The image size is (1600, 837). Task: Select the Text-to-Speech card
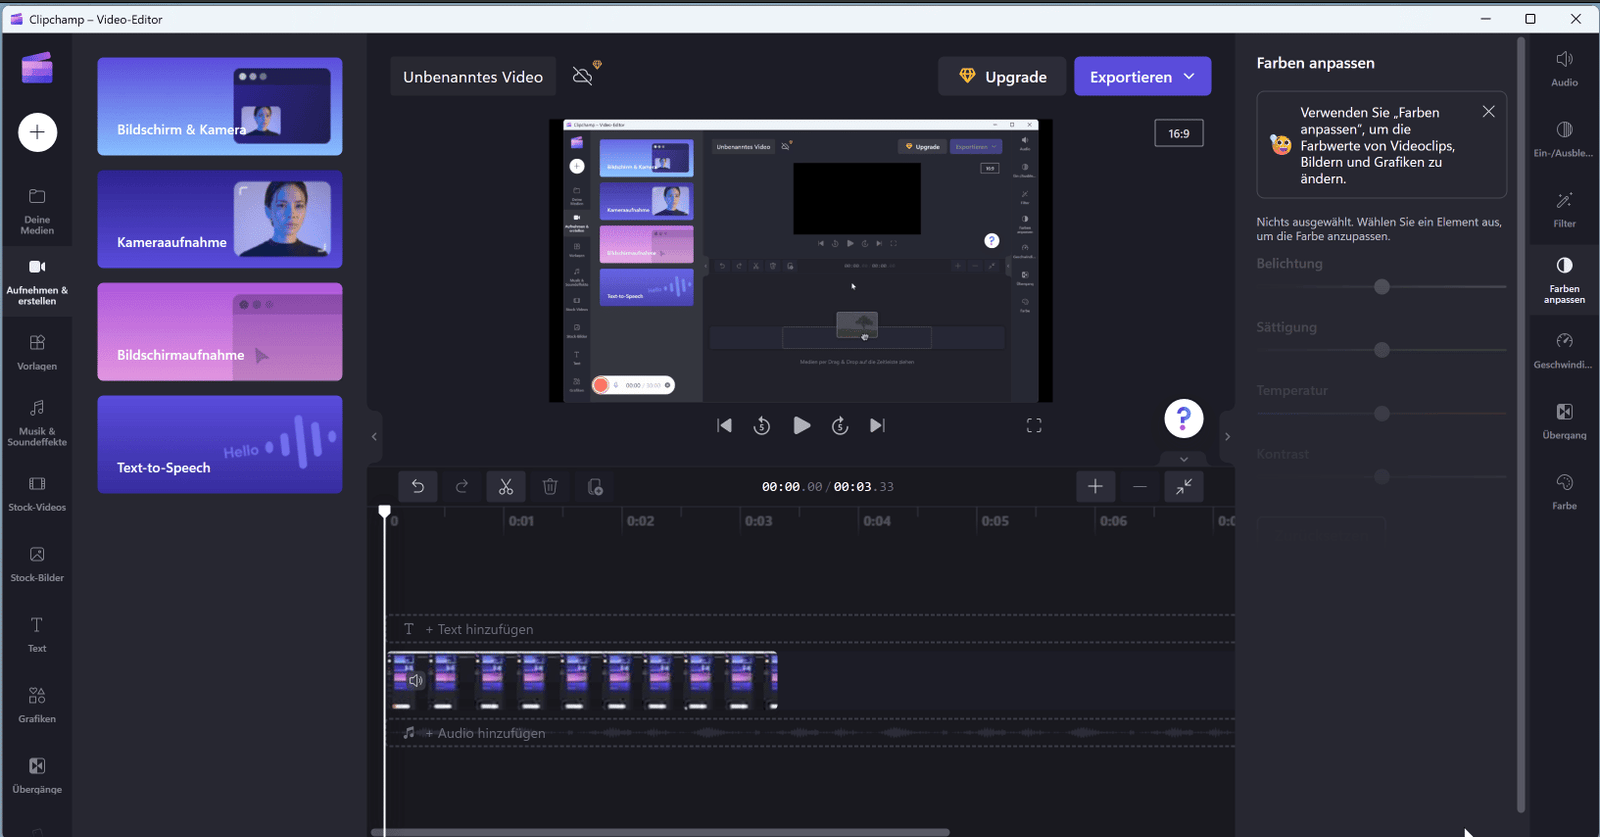tap(220, 444)
